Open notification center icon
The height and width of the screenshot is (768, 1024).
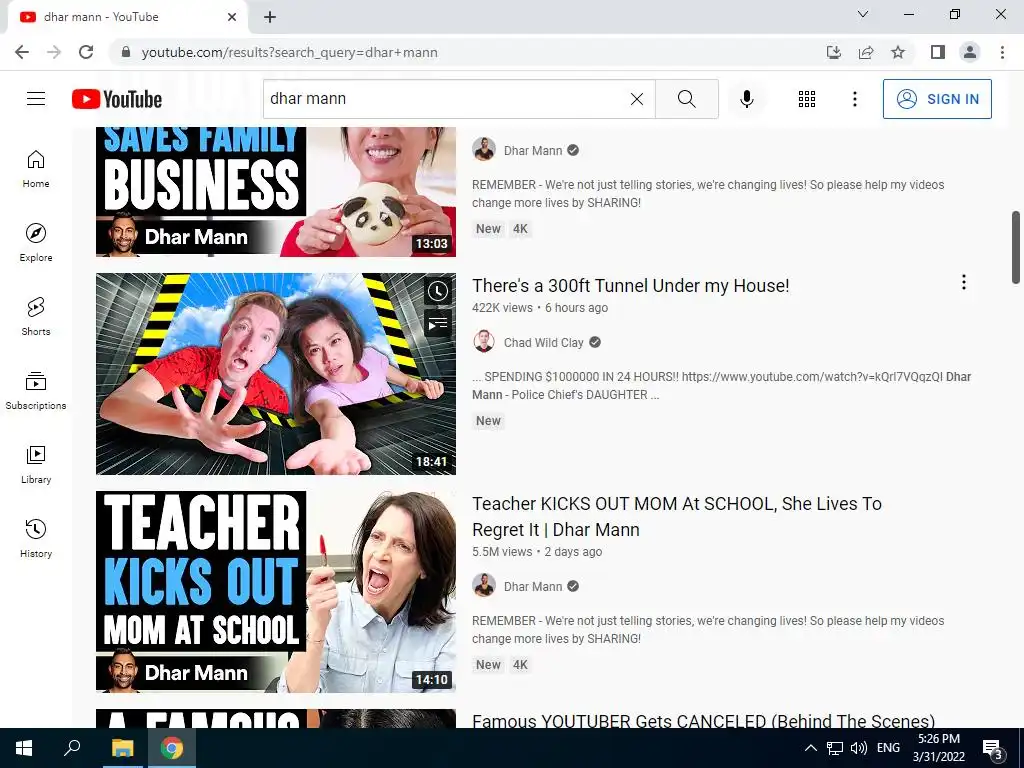993,749
